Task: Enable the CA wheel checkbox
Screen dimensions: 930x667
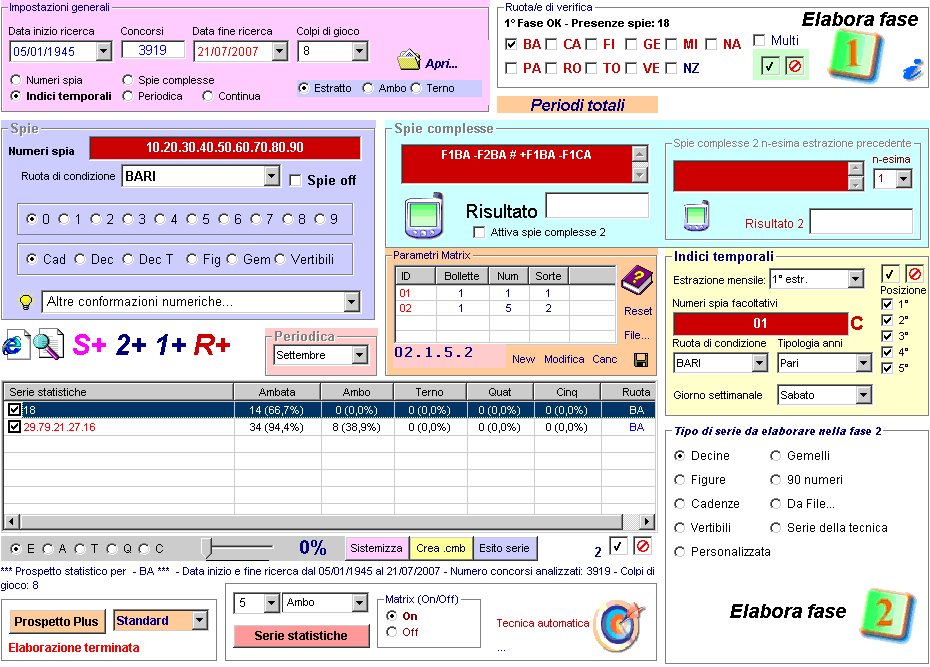Action: coord(552,44)
